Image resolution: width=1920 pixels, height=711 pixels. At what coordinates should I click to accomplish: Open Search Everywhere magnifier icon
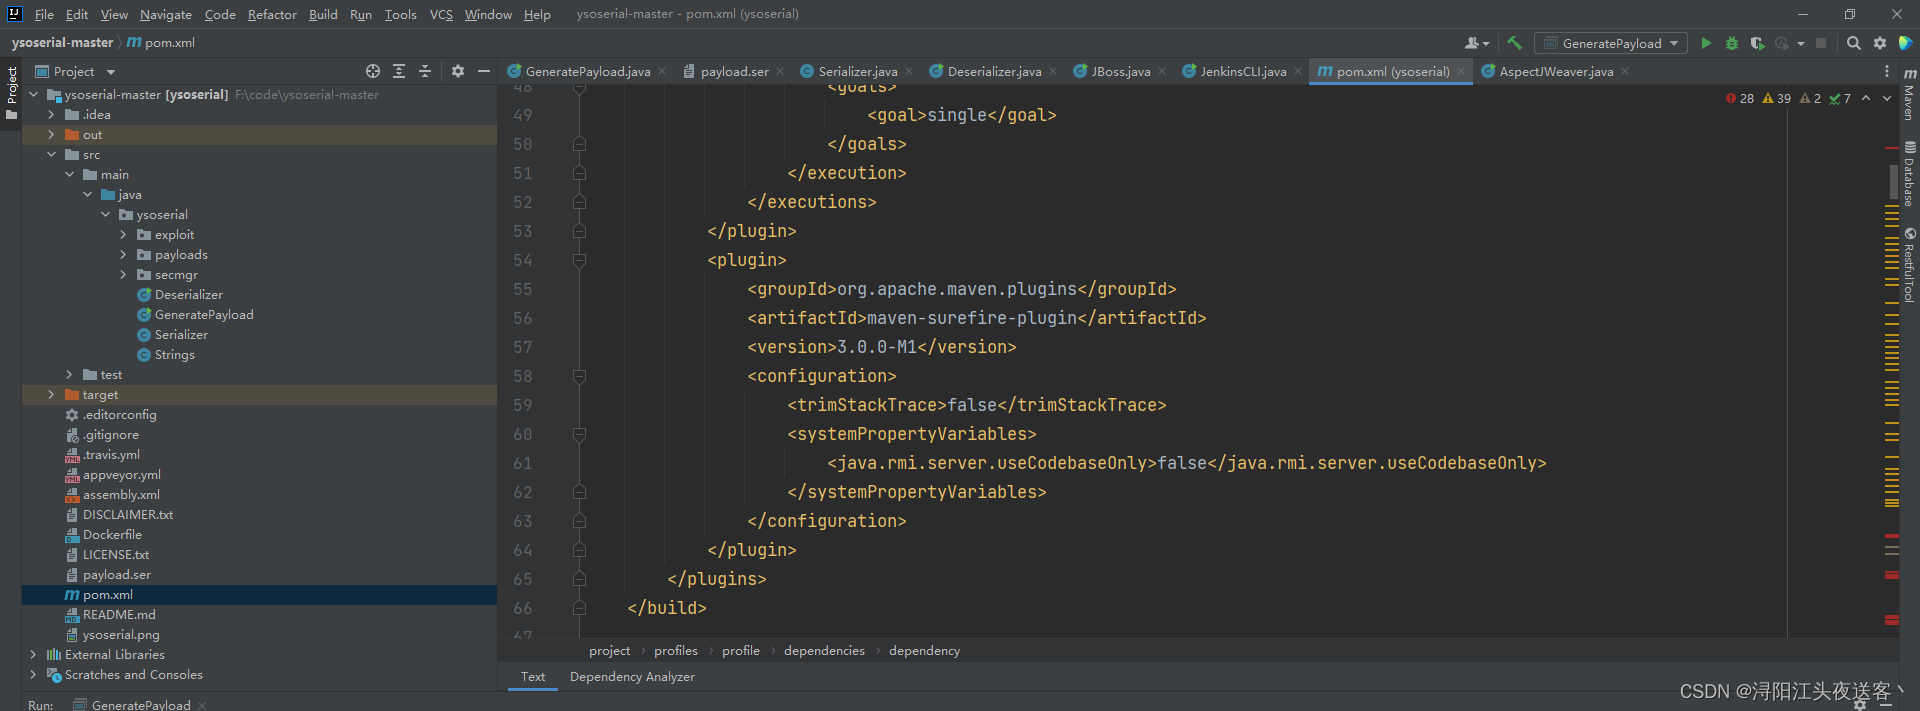(x=1853, y=43)
